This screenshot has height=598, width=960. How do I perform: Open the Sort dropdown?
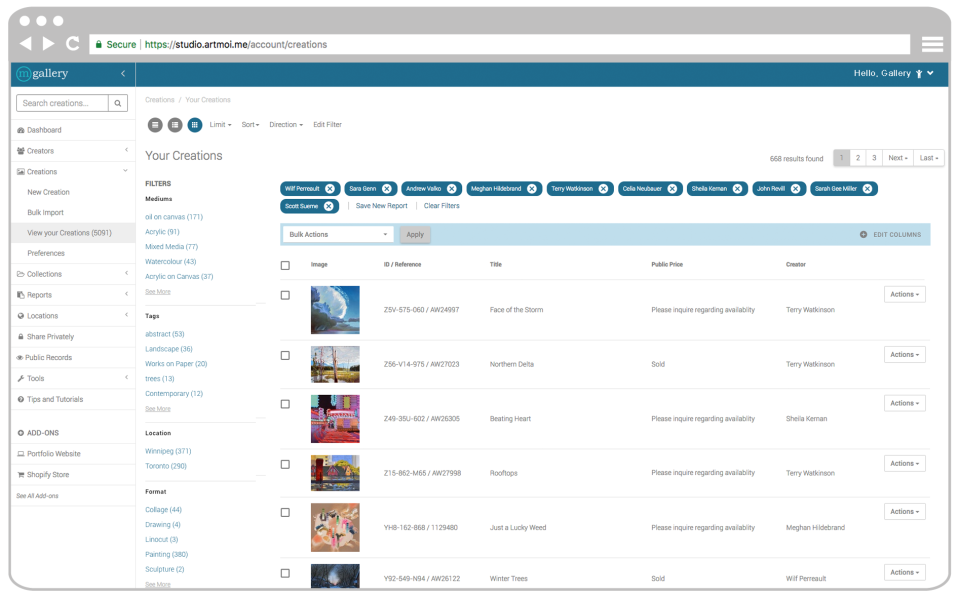pos(249,124)
